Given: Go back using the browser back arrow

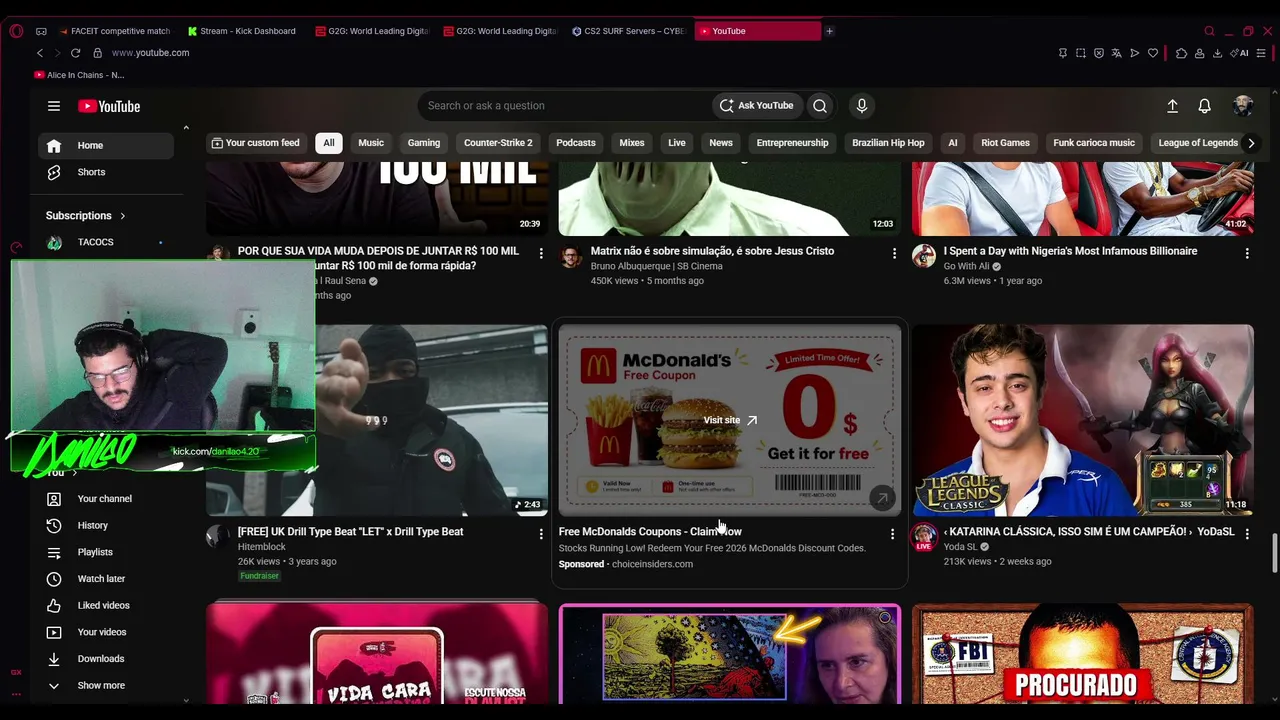Looking at the screenshot, I should click(x=40, y=53).
